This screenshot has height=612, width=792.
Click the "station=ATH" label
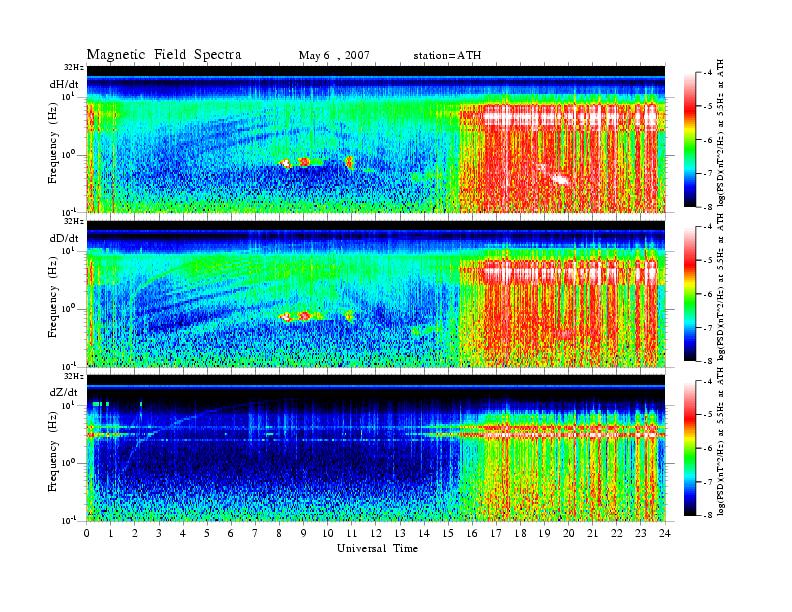pyautogui.click(x=447, y=56)
